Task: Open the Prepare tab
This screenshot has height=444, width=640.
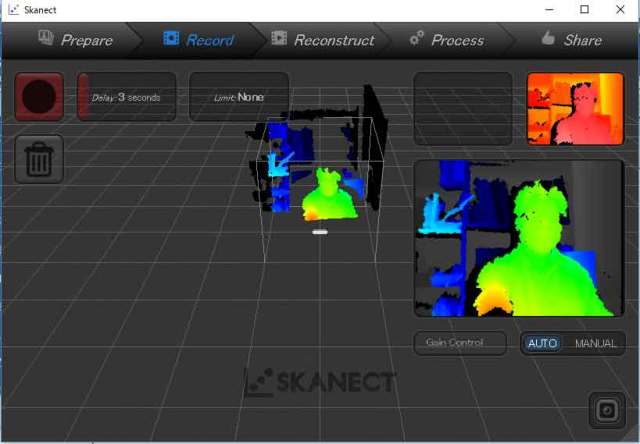Action: [x=76, y=40]
